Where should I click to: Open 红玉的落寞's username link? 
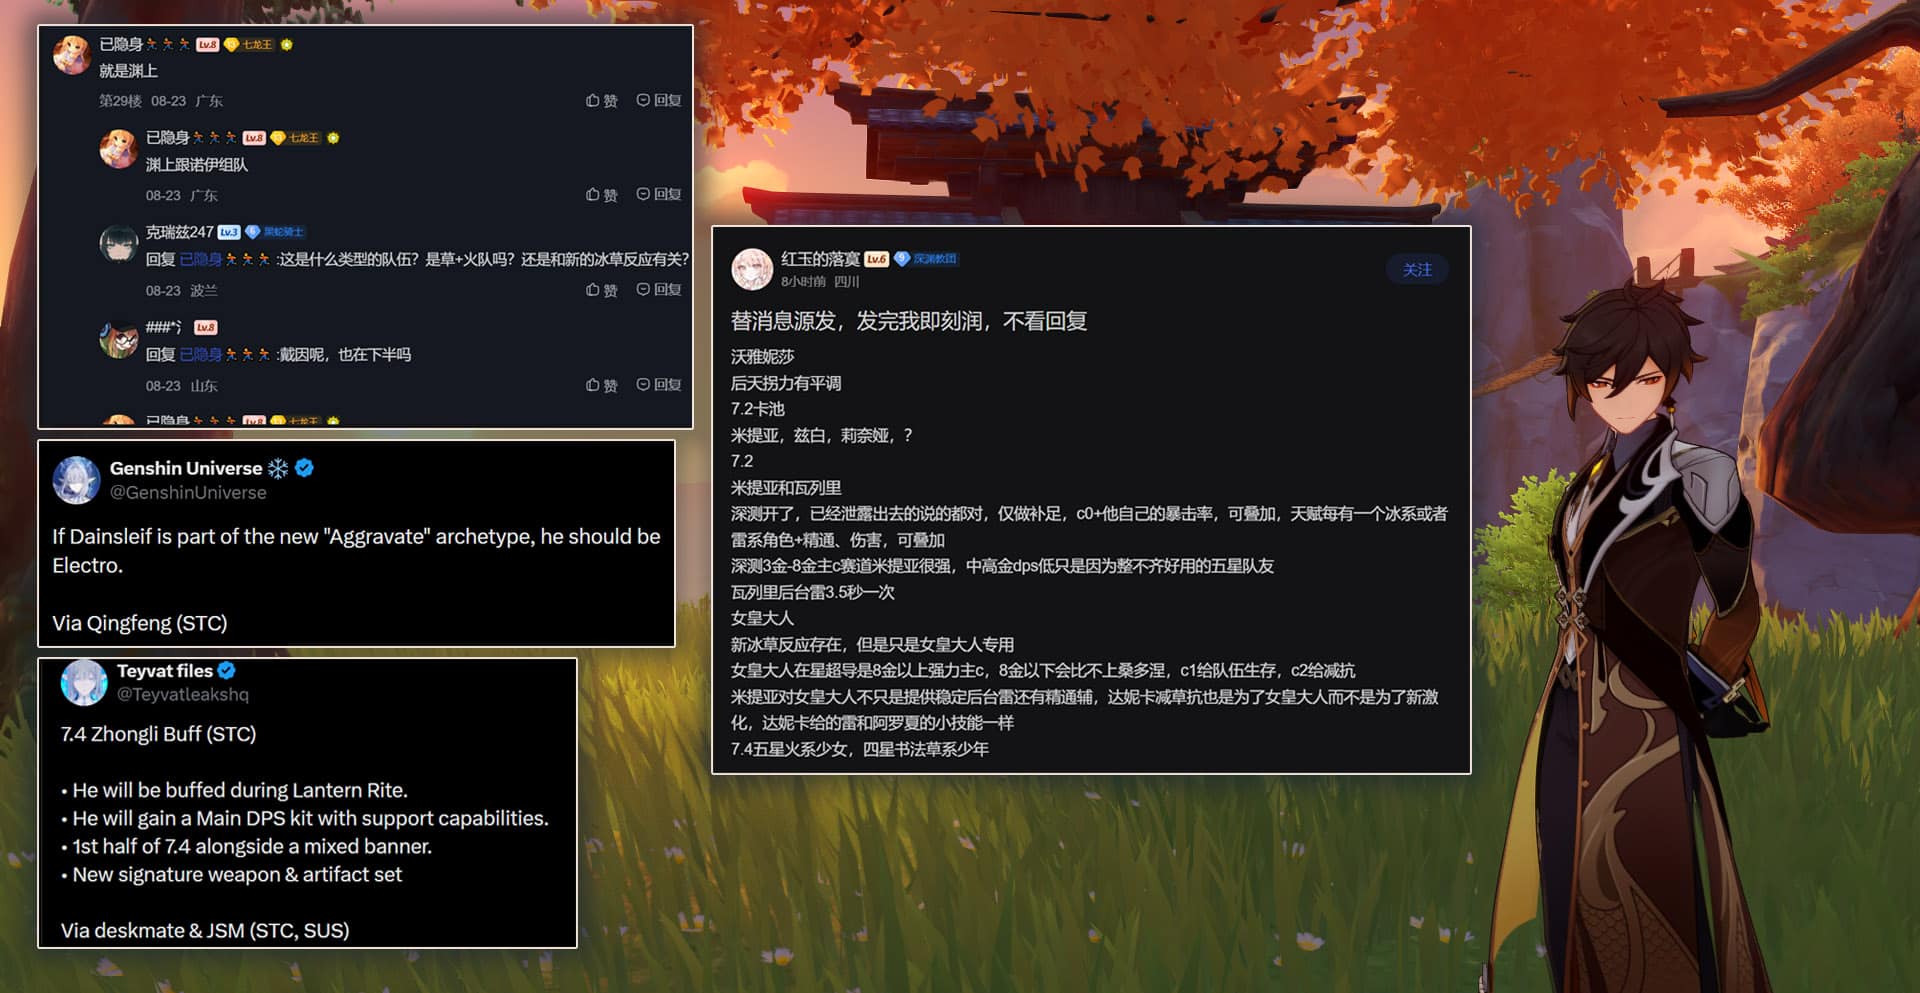tap(820, 259)
